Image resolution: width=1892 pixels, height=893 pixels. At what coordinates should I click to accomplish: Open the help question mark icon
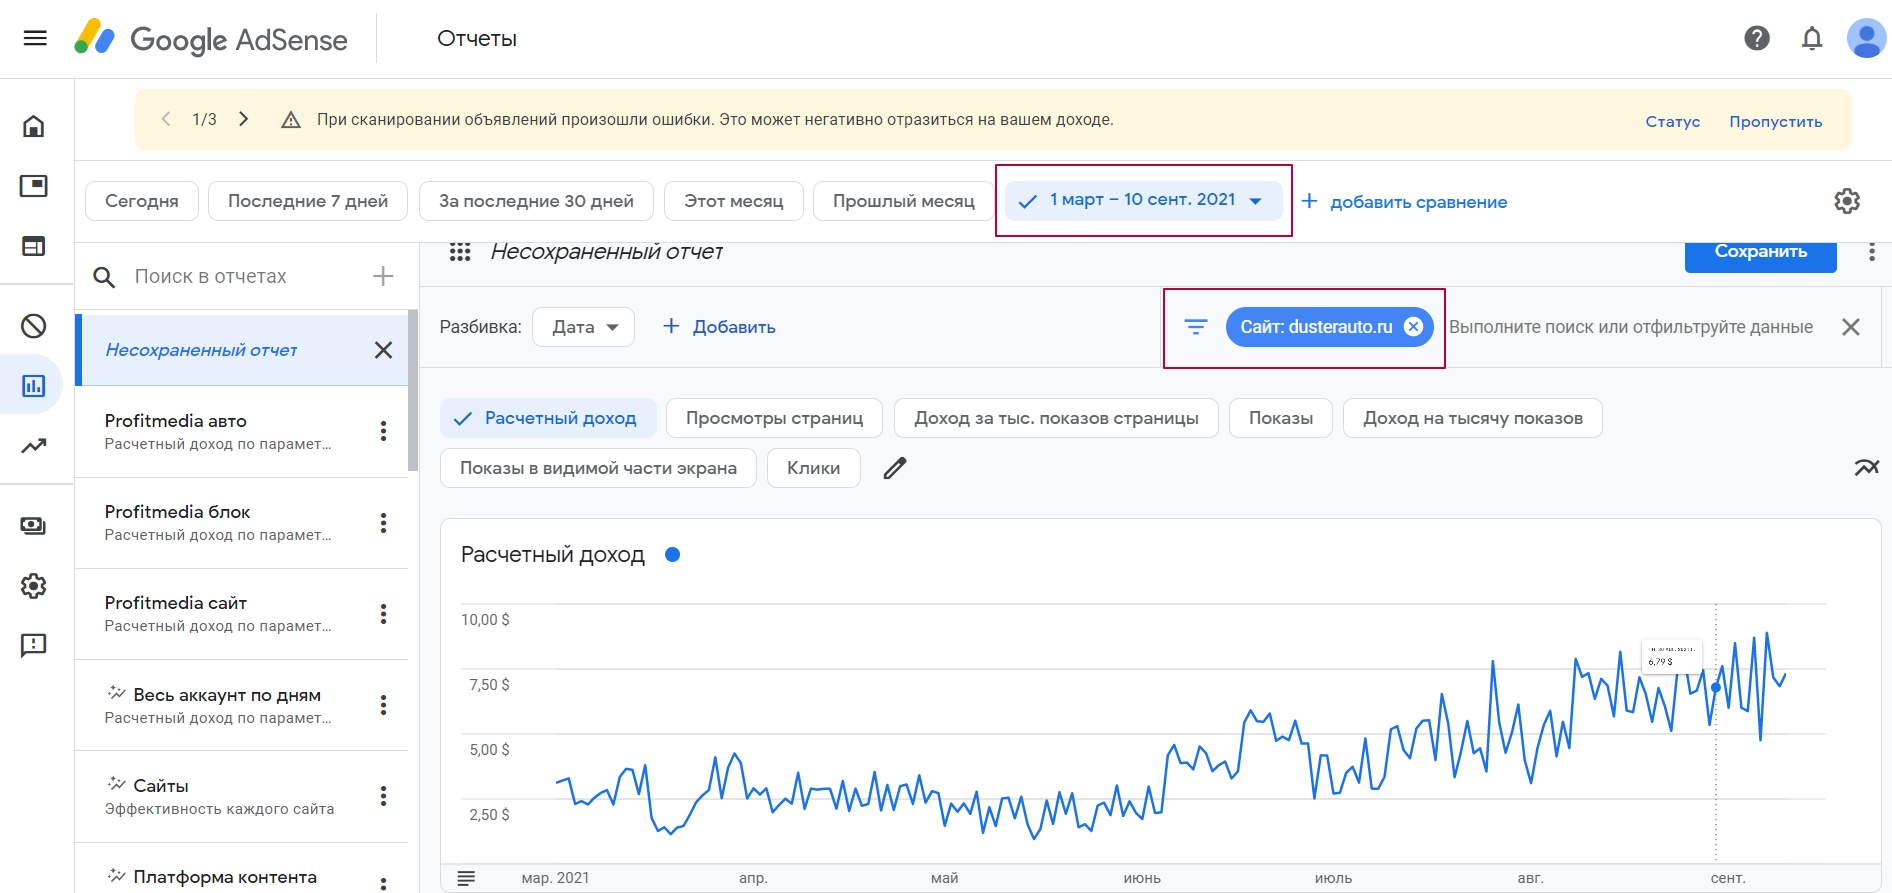click(1756, 38)
